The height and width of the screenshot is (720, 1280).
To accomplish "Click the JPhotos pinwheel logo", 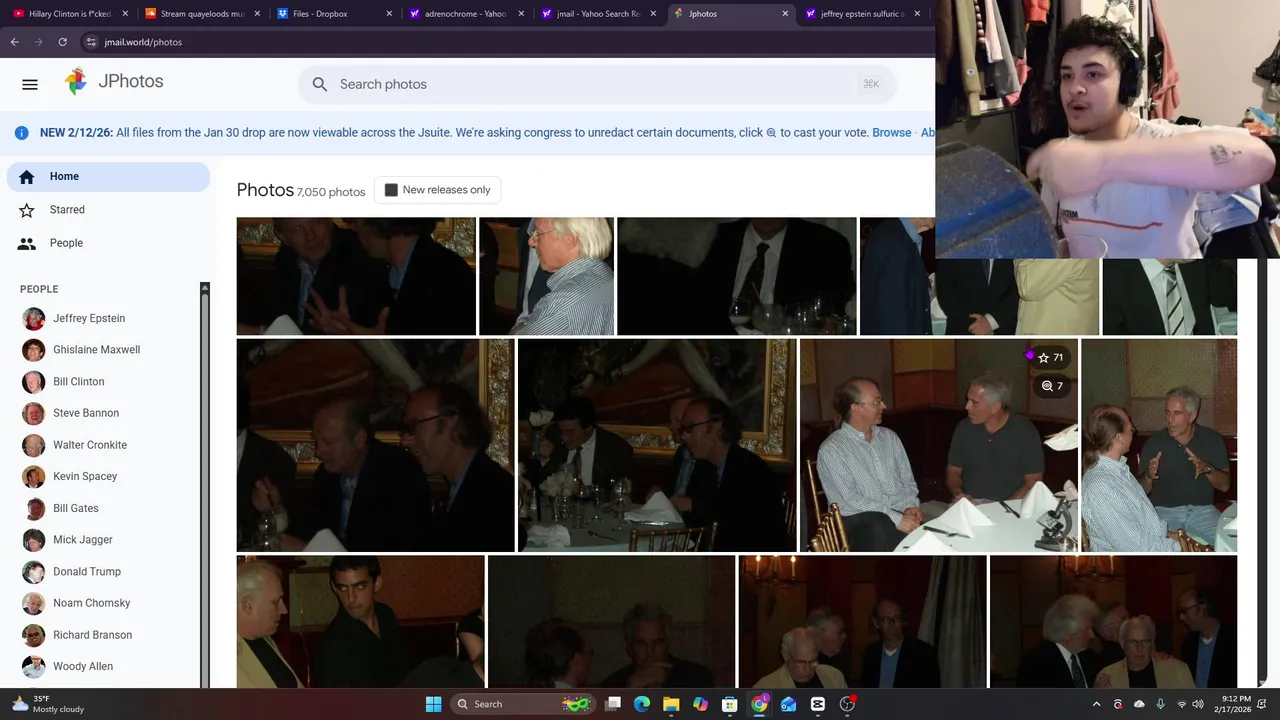I will coord(76,82).
